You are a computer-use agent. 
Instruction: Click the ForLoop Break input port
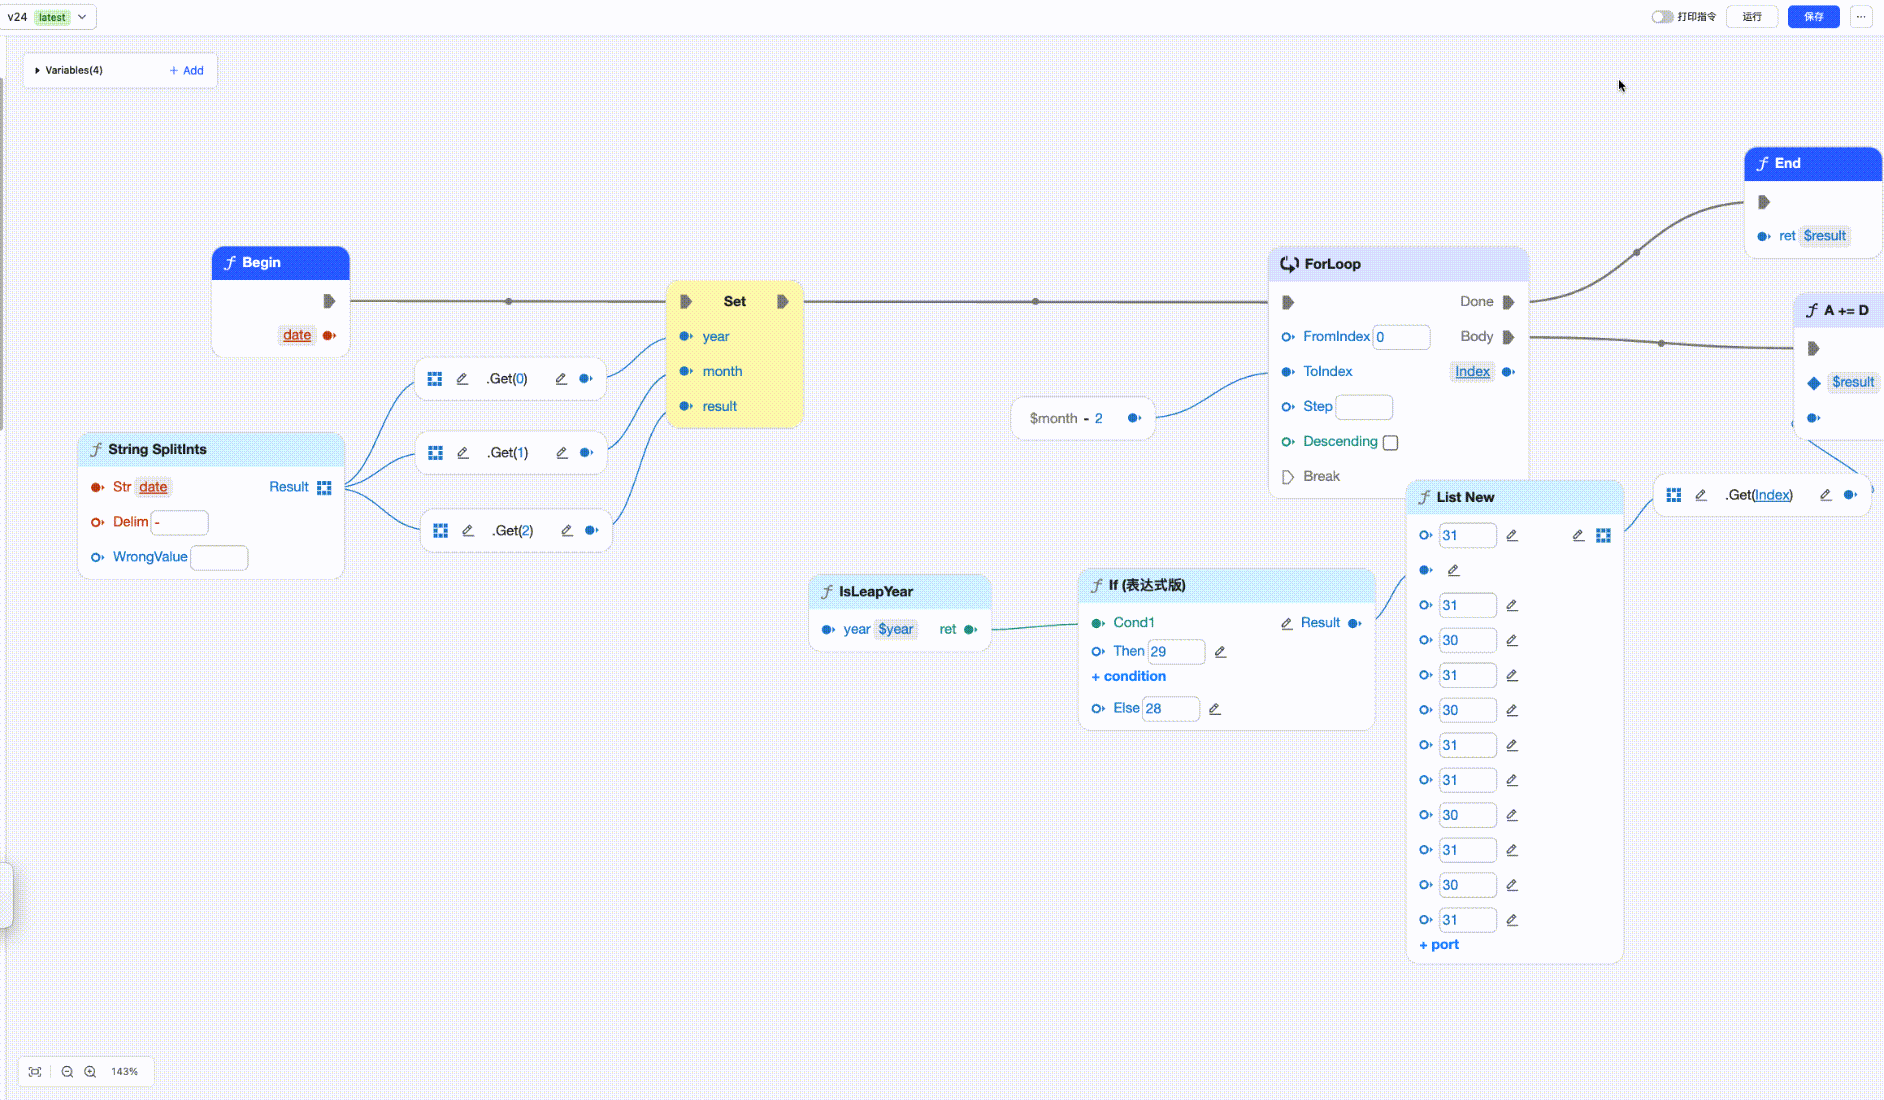1288,476
